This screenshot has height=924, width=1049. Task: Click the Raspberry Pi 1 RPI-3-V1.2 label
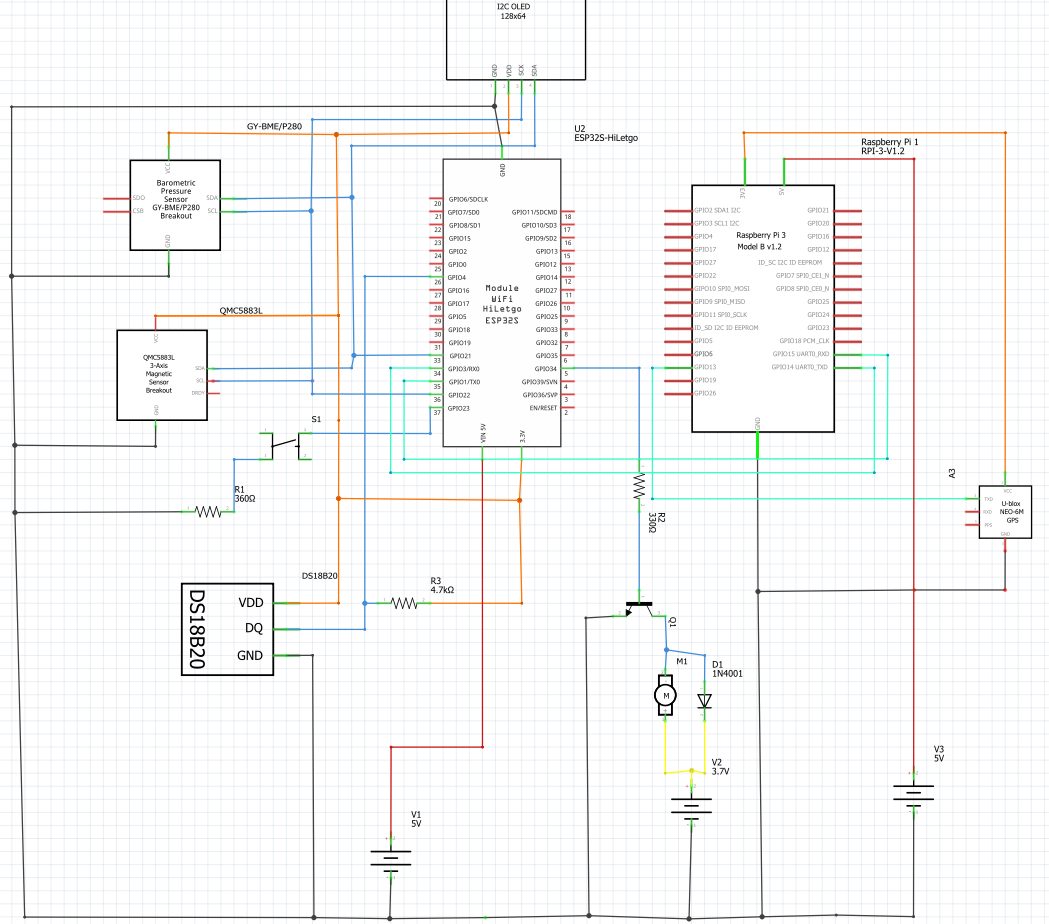tap(889, 147)
